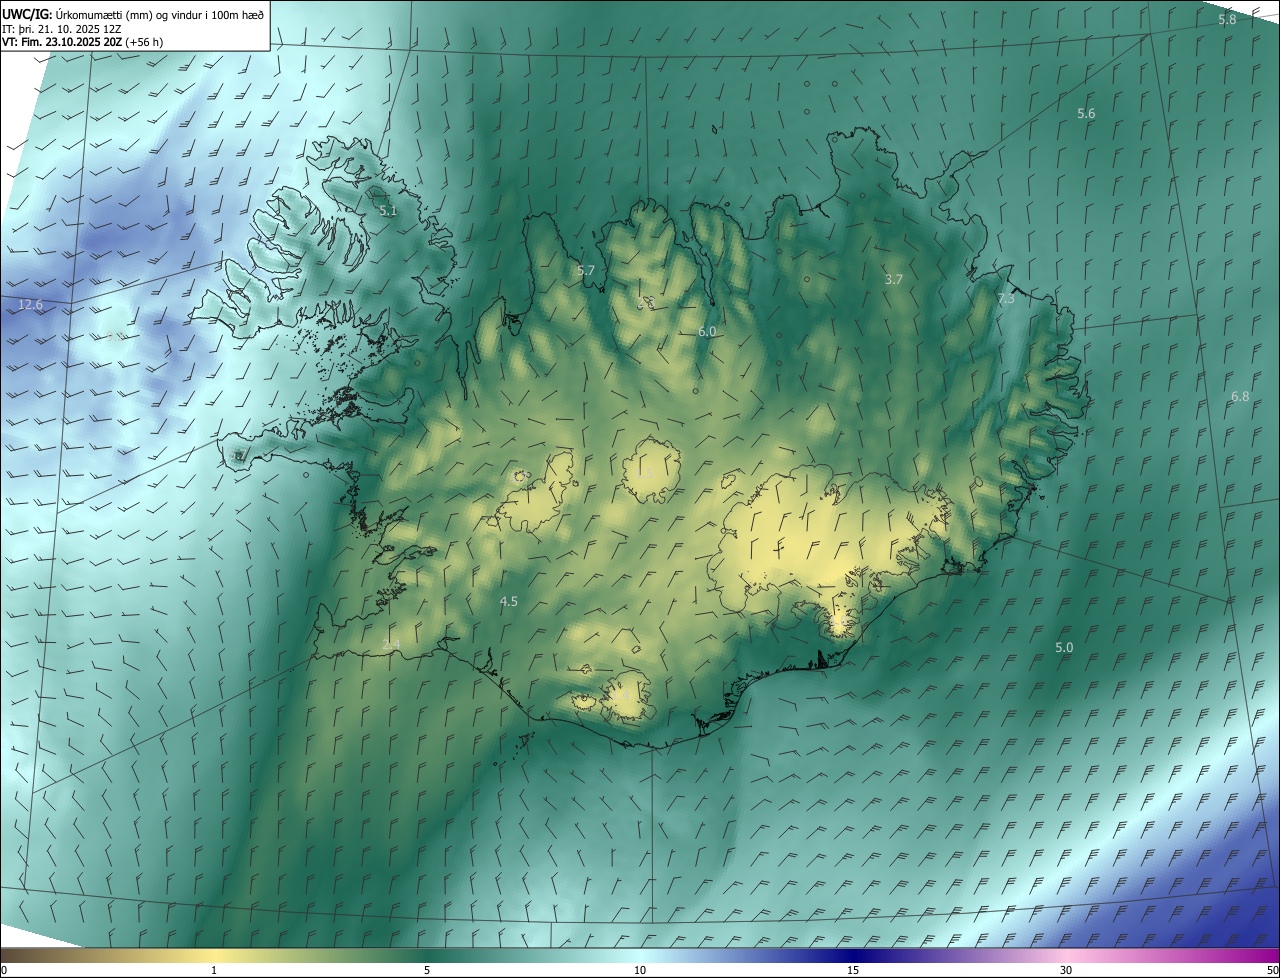Click the colorbar tick label 10
Viewport: 1280px width, 978px height.
[640, 971]
